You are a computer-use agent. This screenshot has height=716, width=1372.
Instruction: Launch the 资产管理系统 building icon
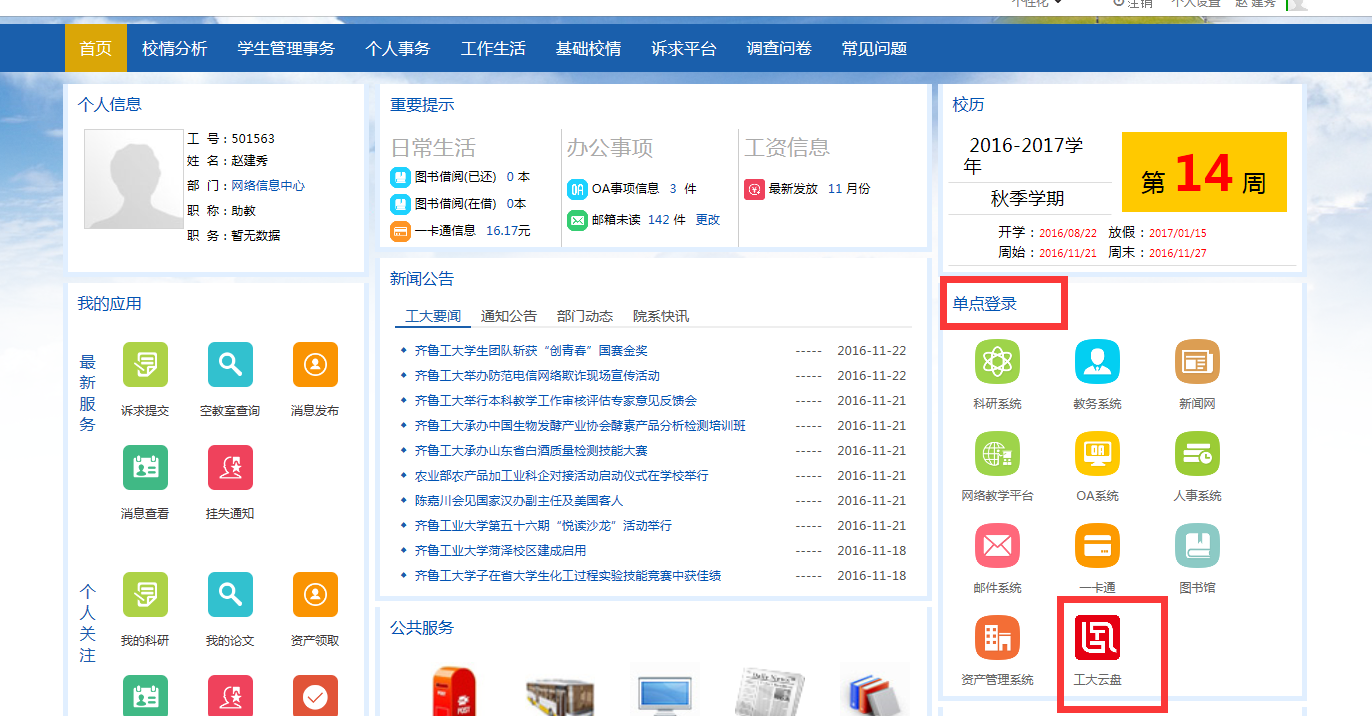point(997,638)
